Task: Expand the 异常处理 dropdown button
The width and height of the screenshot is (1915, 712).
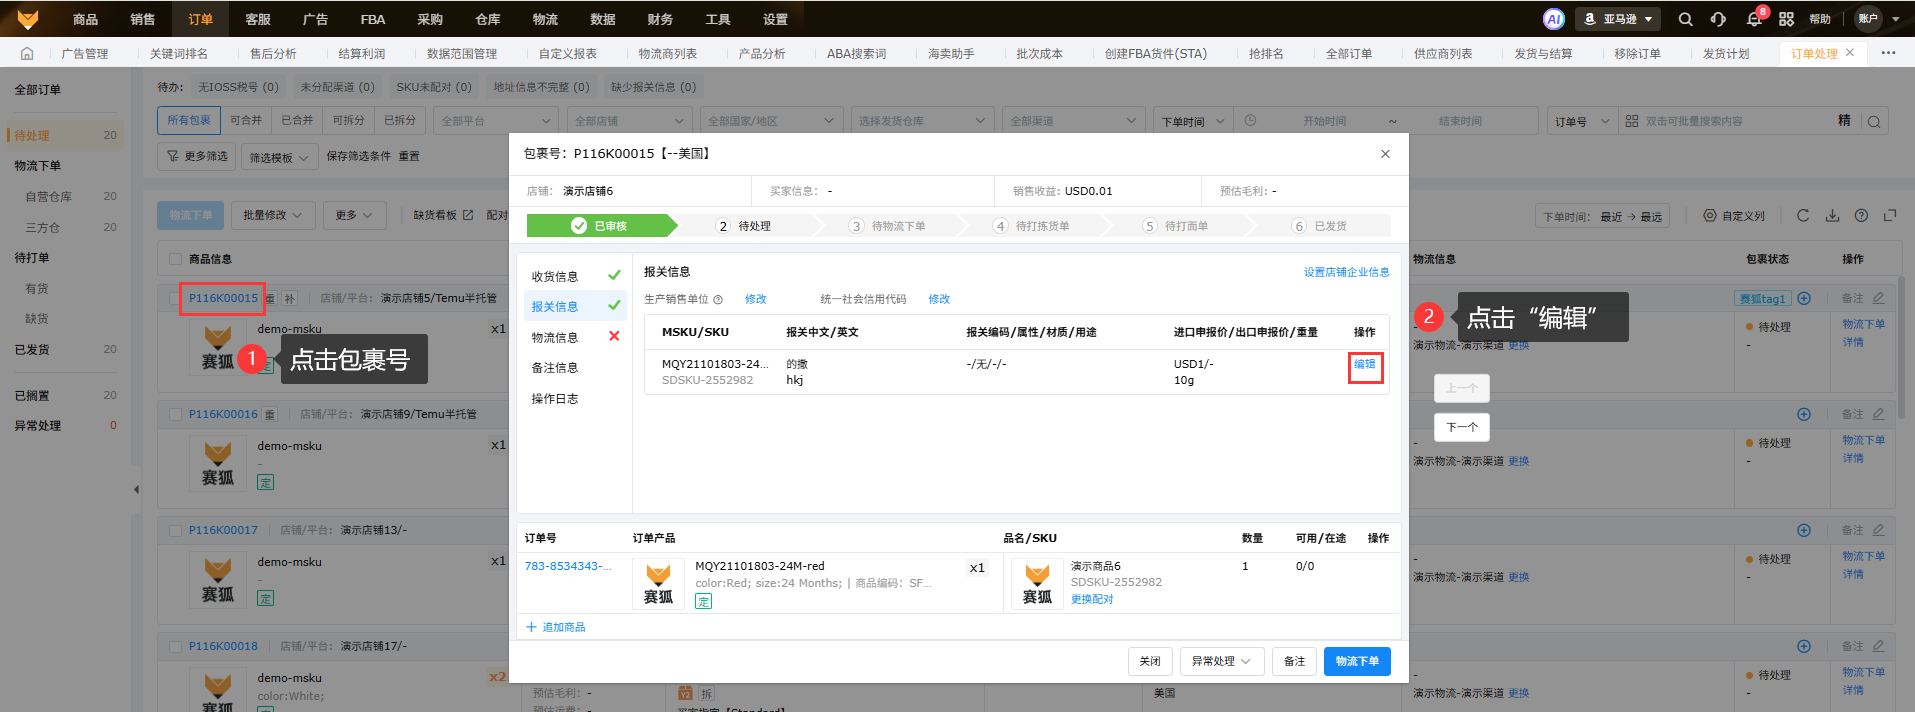Action: pyautogui.click(x=1221, y=661)
